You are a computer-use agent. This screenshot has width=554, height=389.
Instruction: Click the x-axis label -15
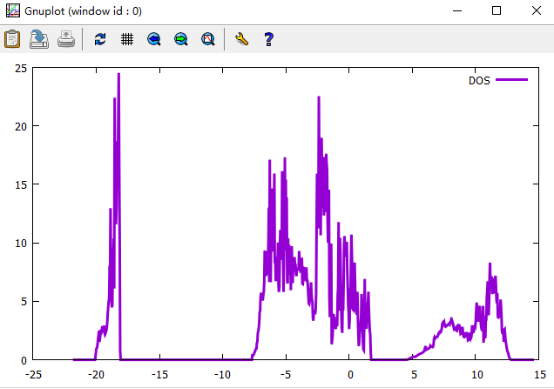tap(159, 375)
